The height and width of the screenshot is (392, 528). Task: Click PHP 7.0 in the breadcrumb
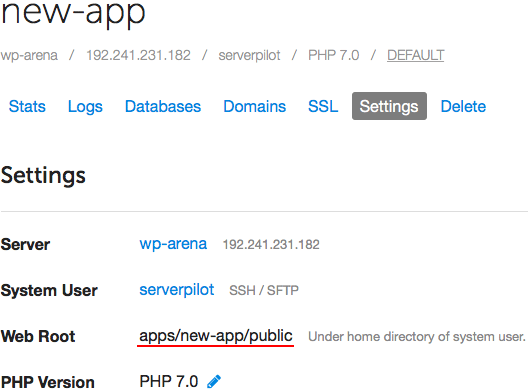pyautogui.click(x=334, y=55)
